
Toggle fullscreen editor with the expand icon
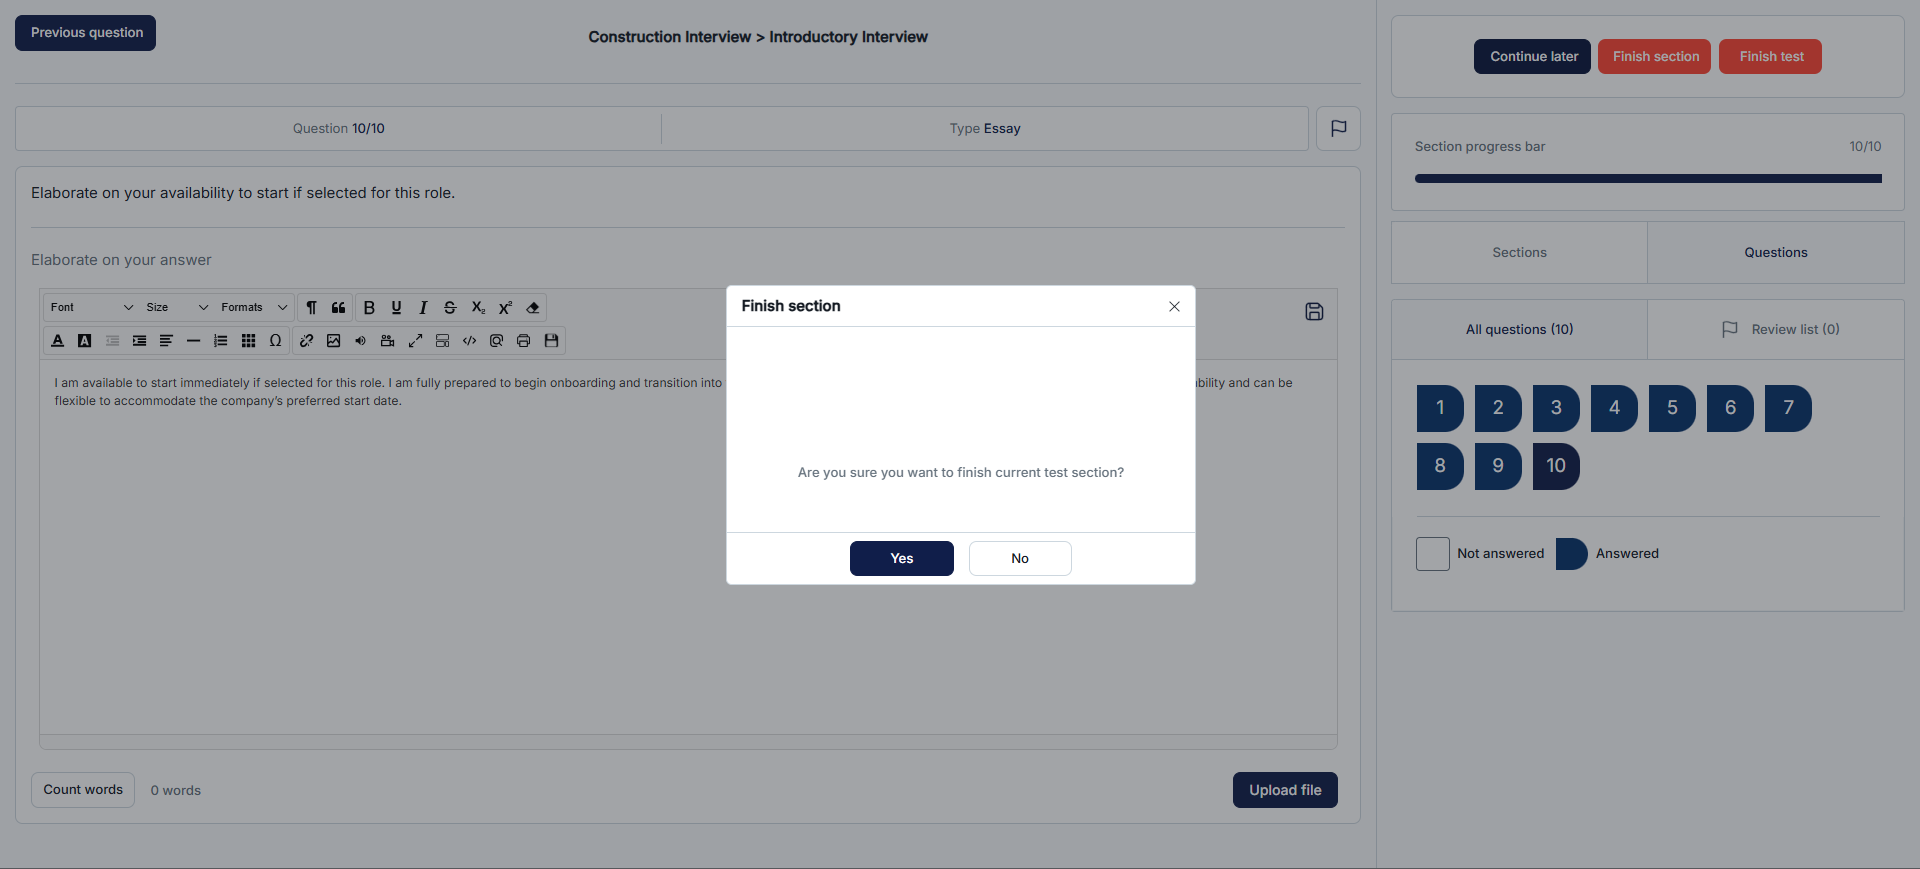[x=415, y=341]
